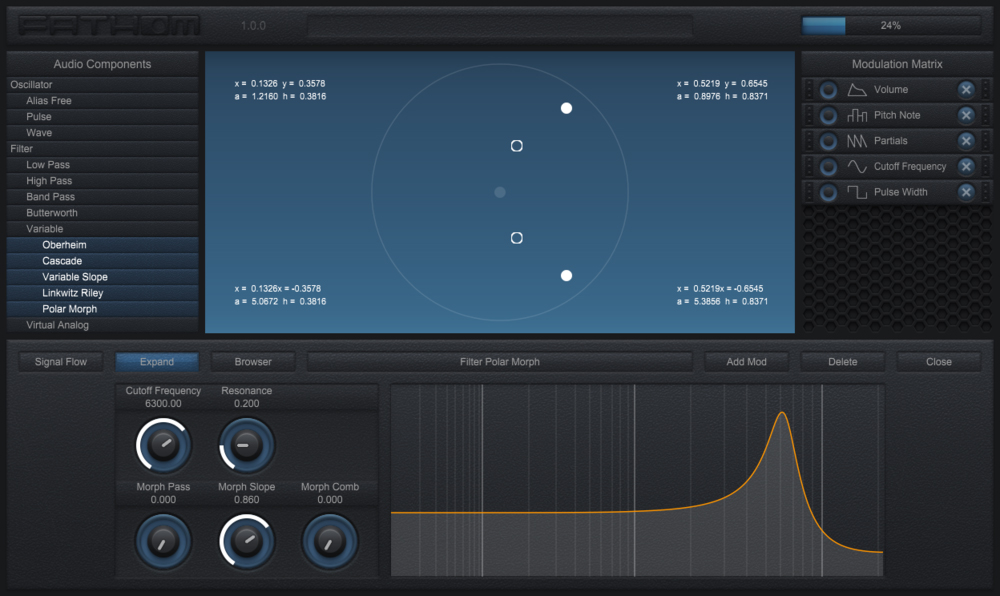Click the Audio Components panel header
The height and width of the screenshot is (596, 1000).
pos(103,64)
